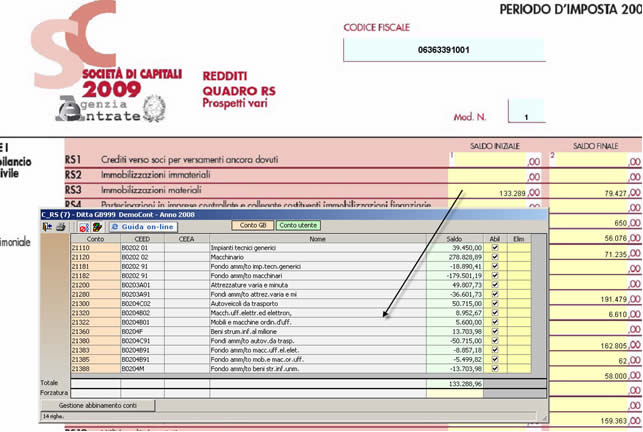Screen dimensions: 643x432
Task: Click the Saldo column header
Action: click(454, 239)
